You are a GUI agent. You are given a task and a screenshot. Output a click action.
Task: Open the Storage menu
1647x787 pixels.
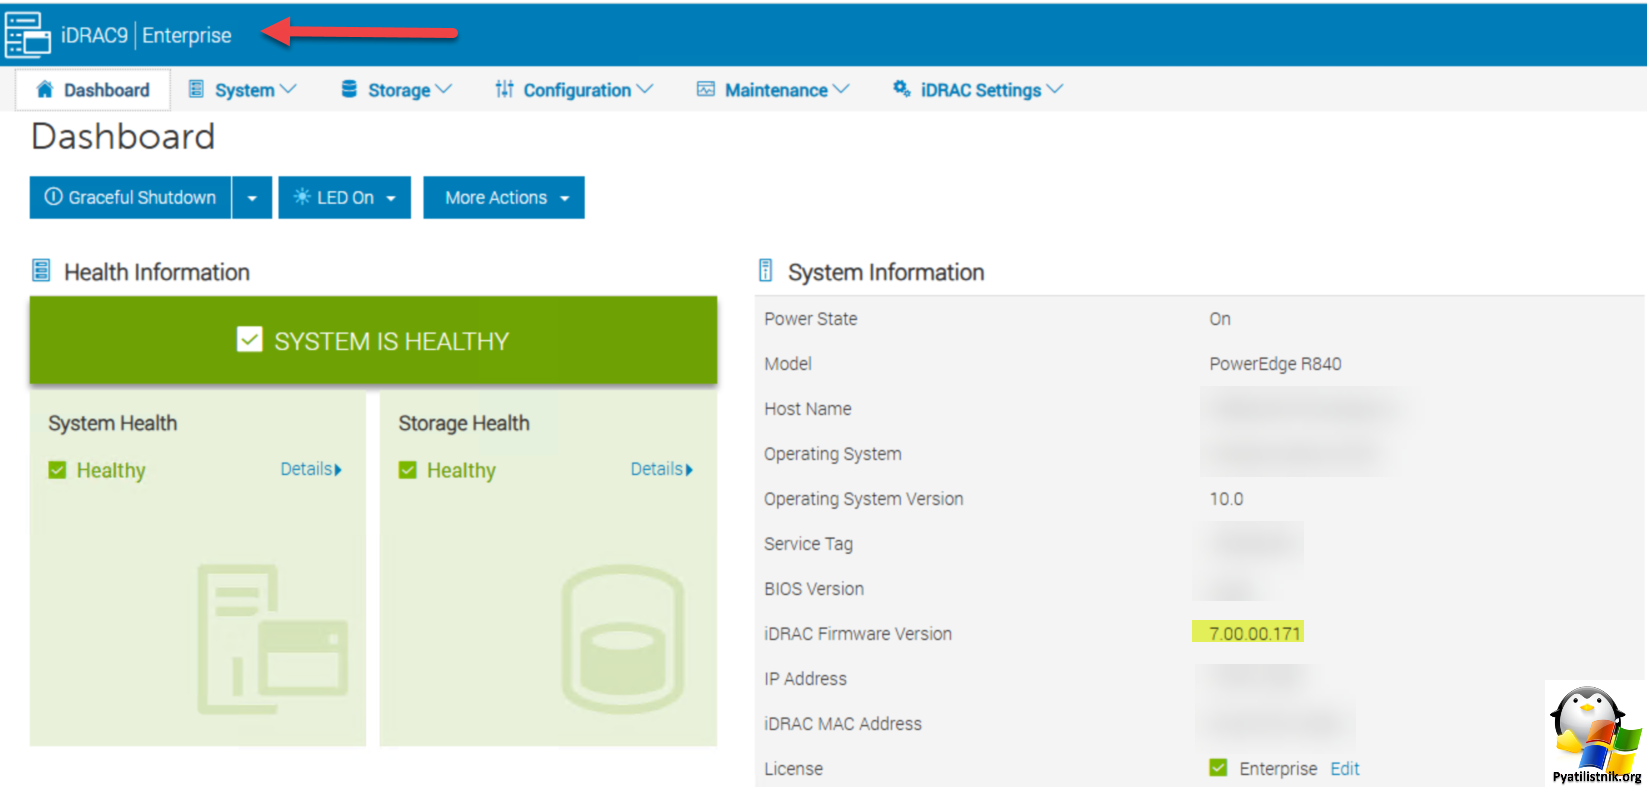[x=397, y=90]
